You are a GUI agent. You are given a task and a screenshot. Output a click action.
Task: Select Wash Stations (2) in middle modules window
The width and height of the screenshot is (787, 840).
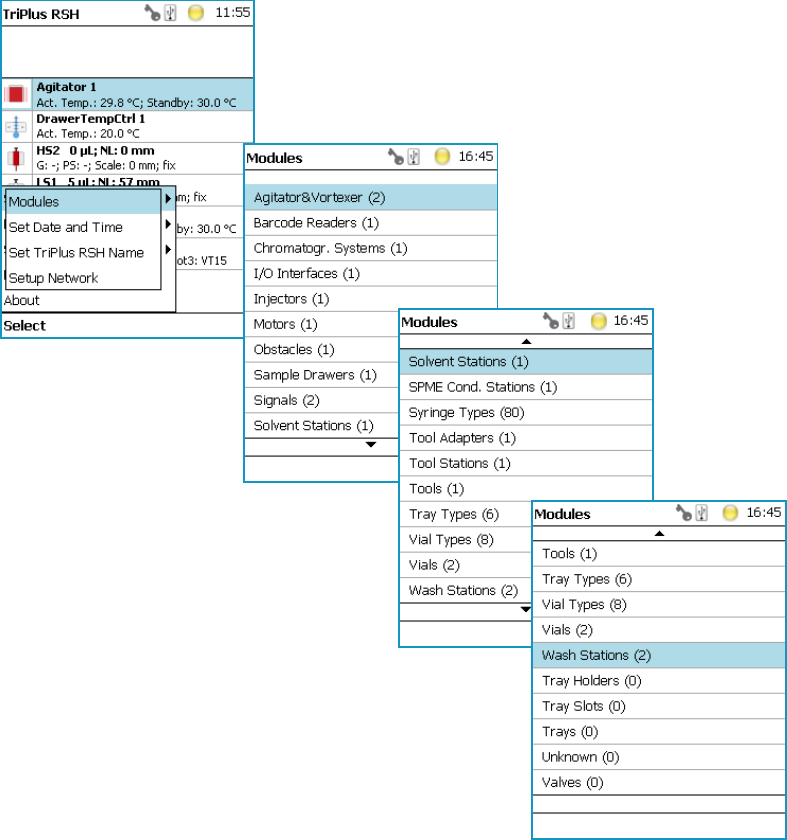[x=466, y=590]
